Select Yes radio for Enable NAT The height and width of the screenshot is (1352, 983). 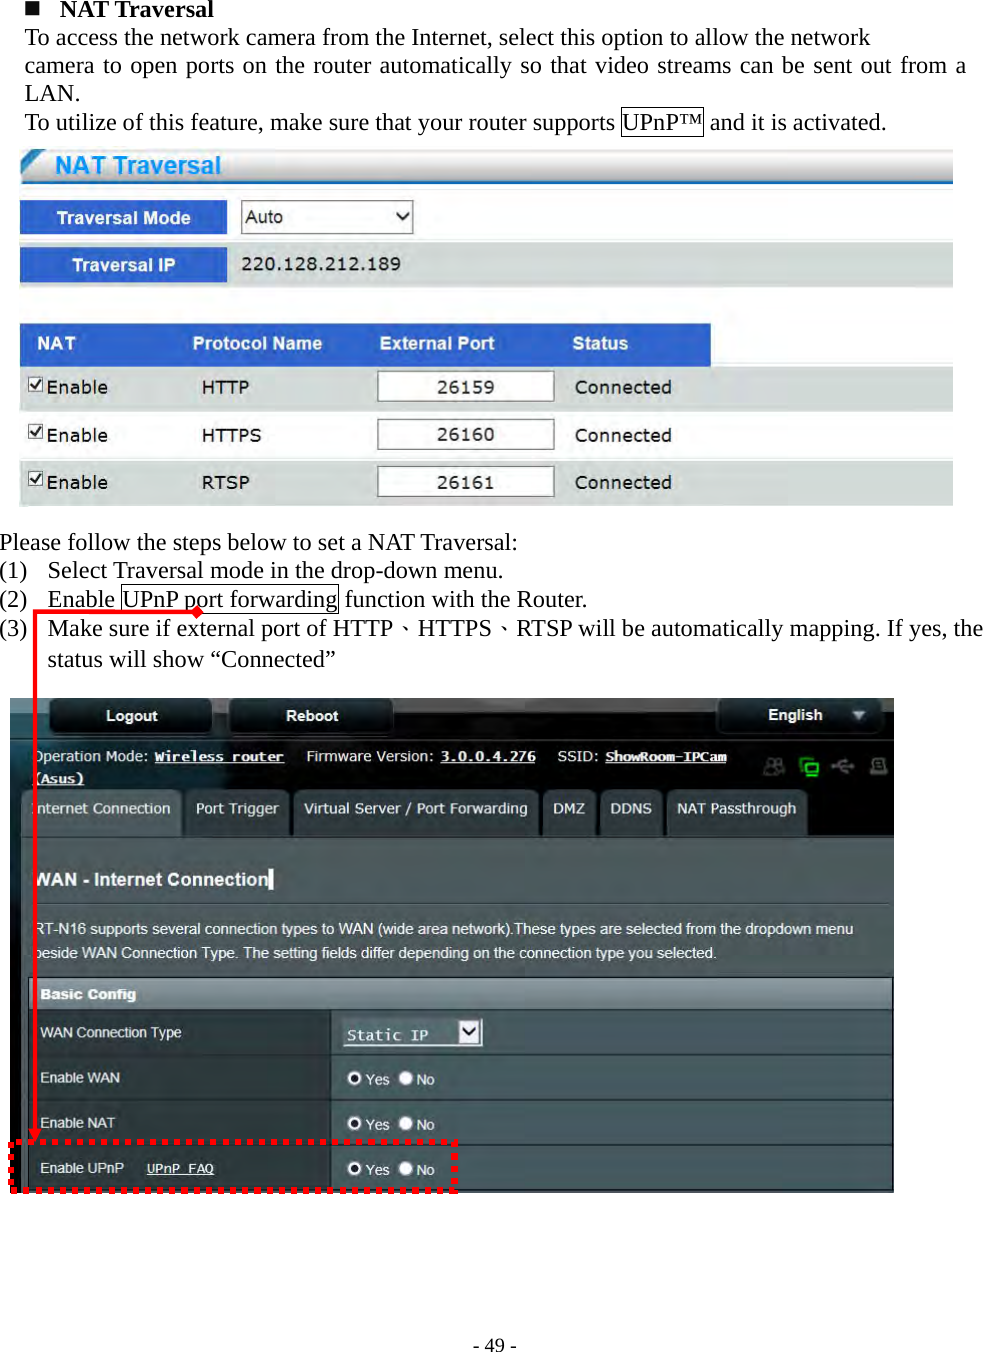point(354,1123)
